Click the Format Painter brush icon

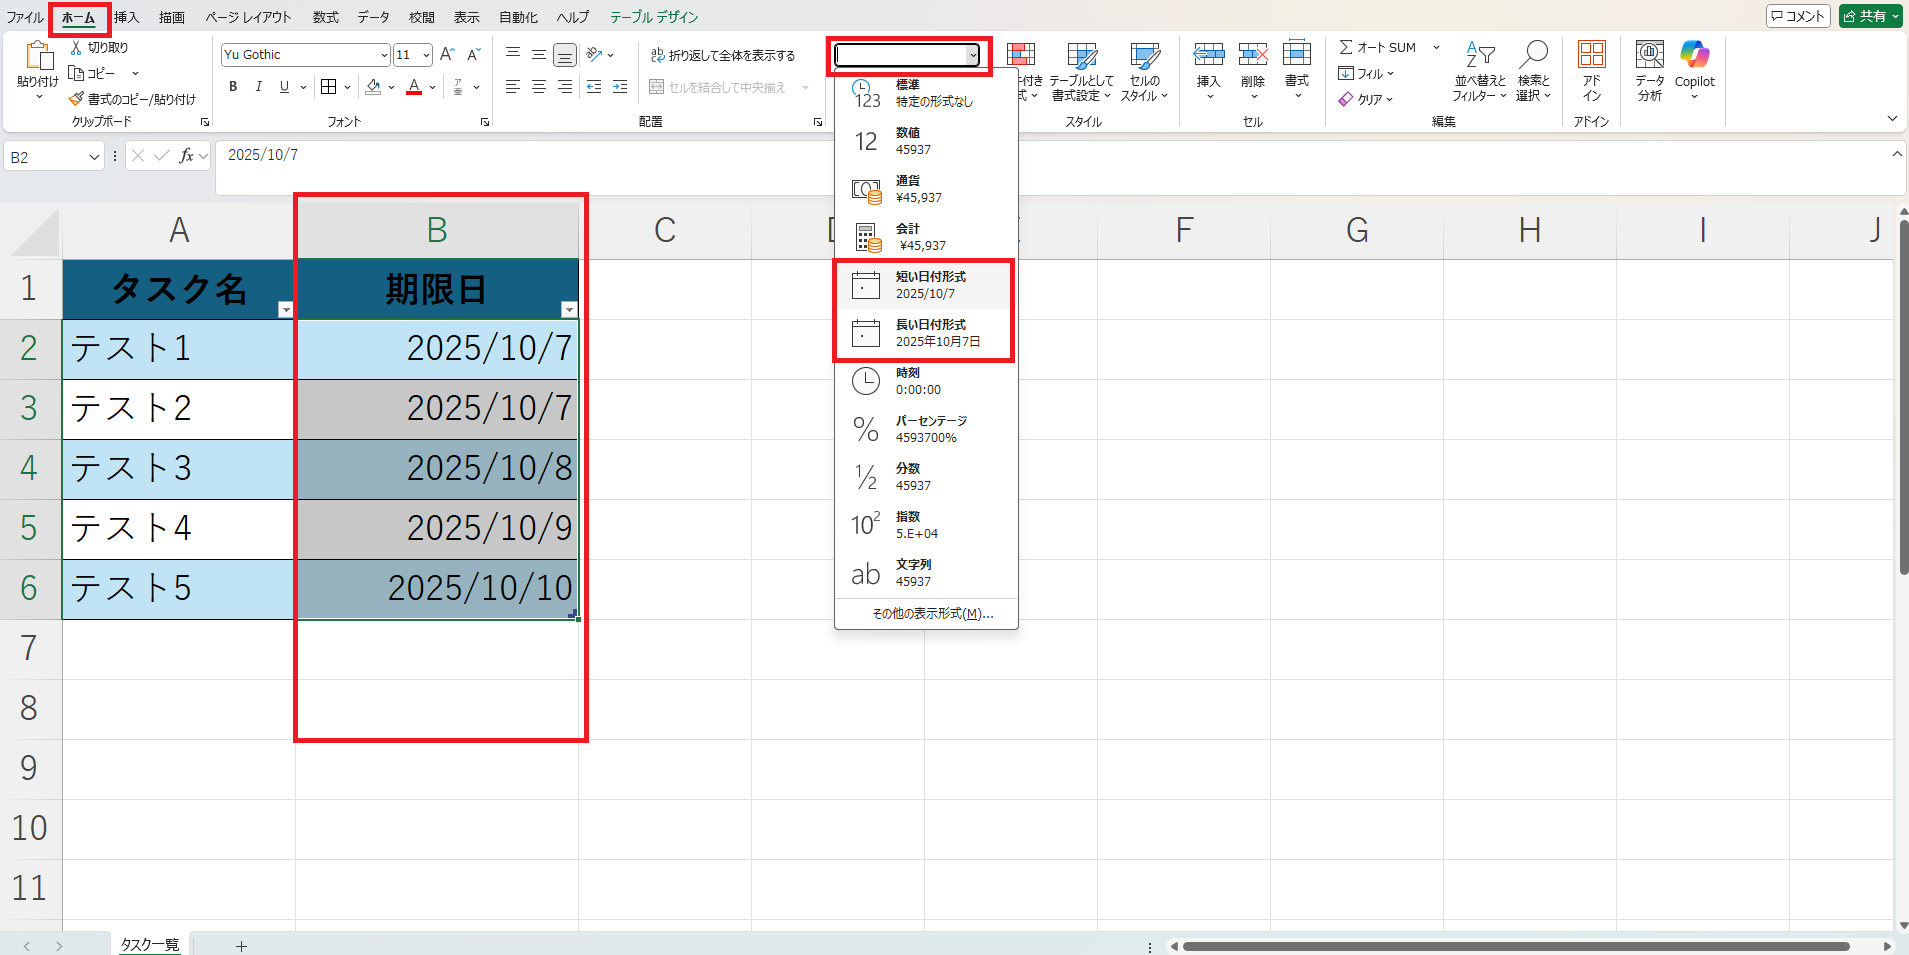(76, 99)
